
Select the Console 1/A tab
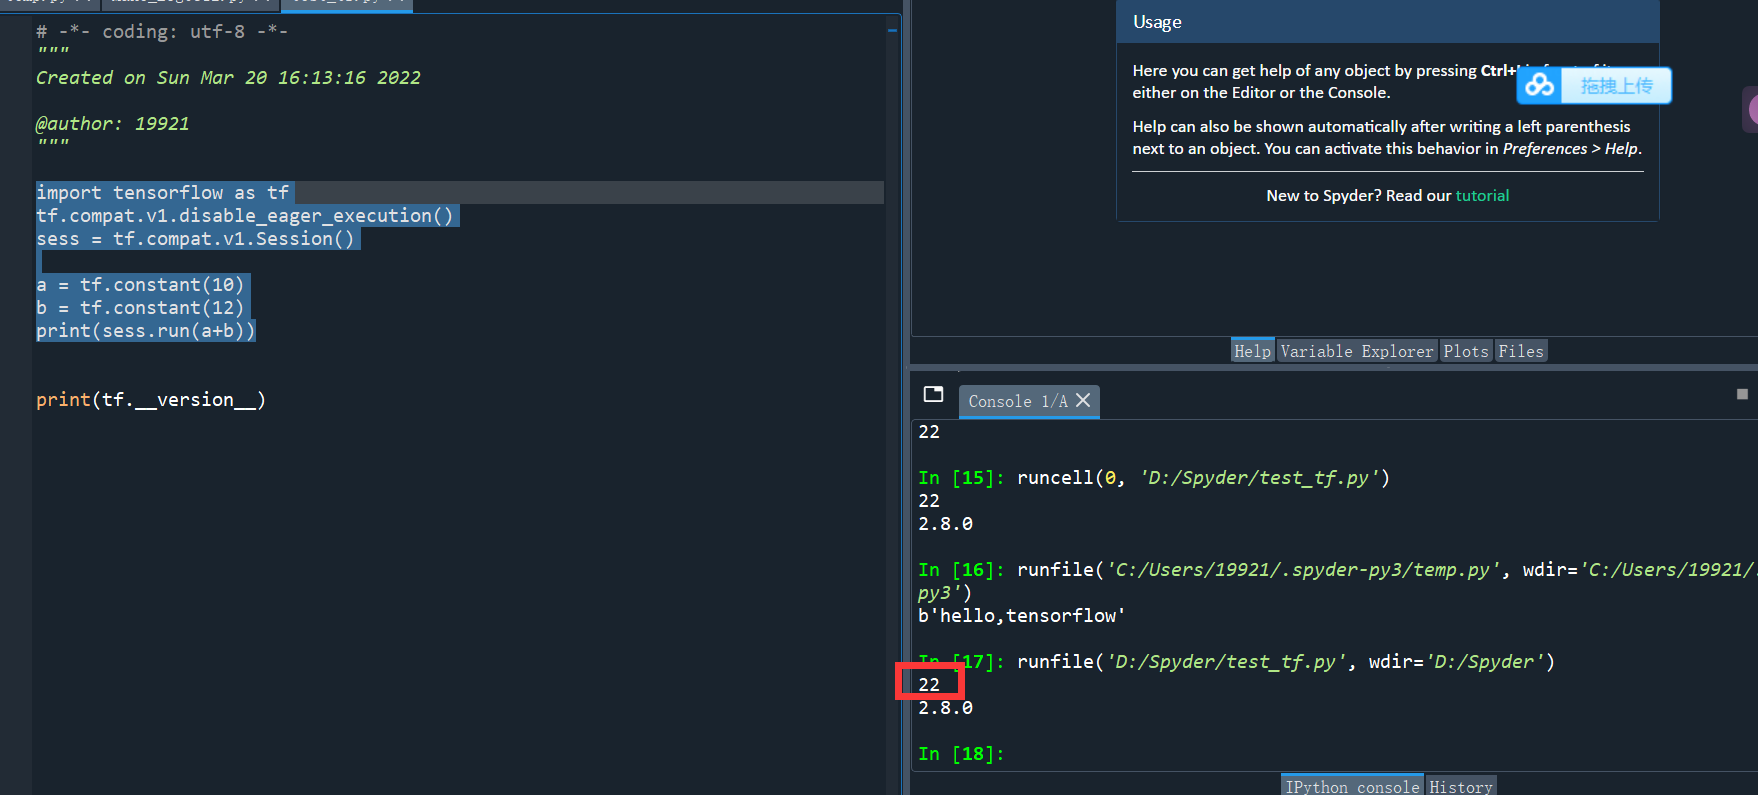pos(1017,401)
